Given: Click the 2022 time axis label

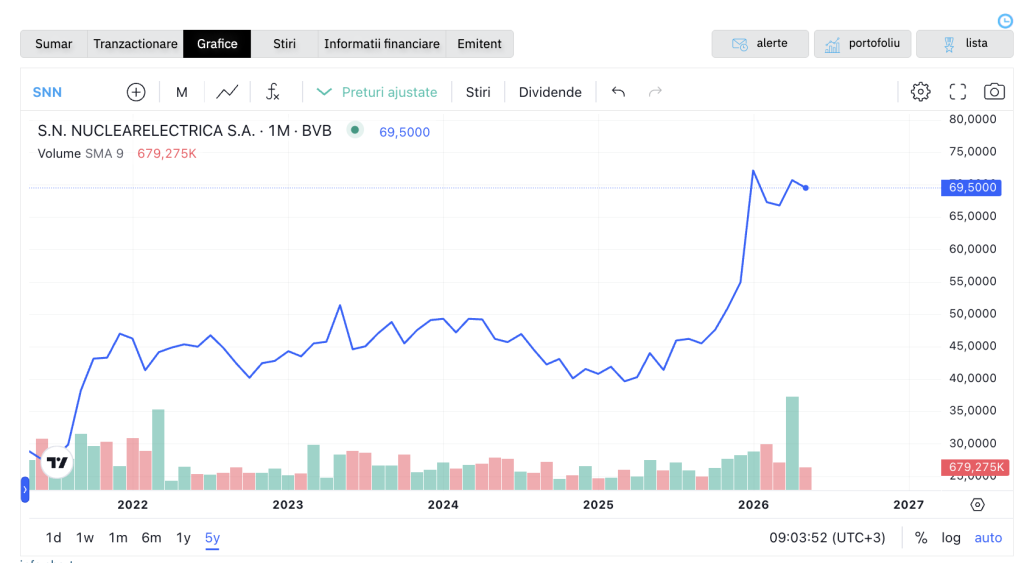Looking at the screenshot, I should pos(133,504).
